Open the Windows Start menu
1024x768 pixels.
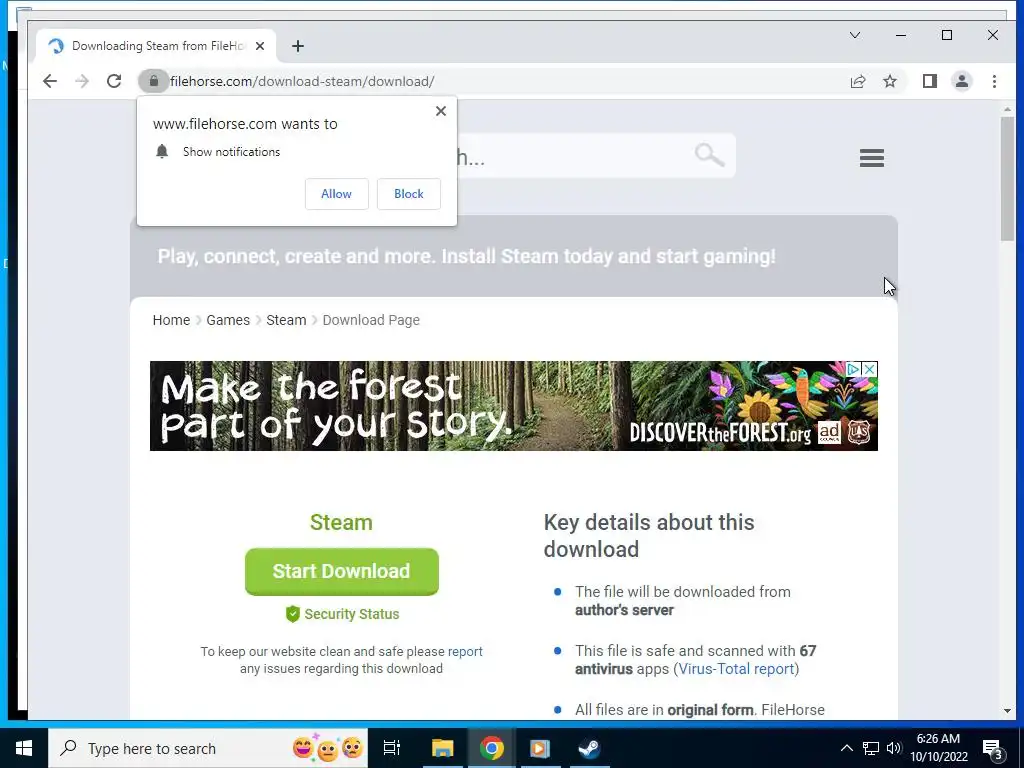(24, 748)
